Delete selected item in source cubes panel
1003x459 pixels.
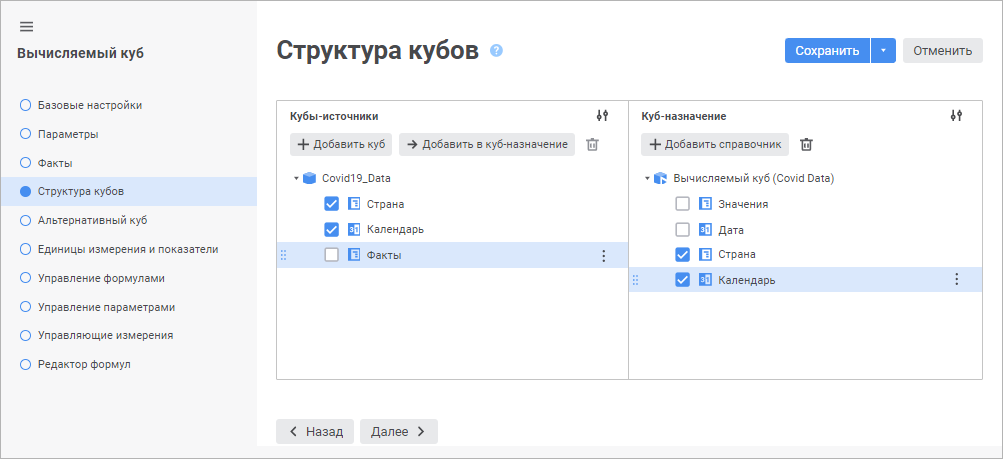[x=592, y=145]
